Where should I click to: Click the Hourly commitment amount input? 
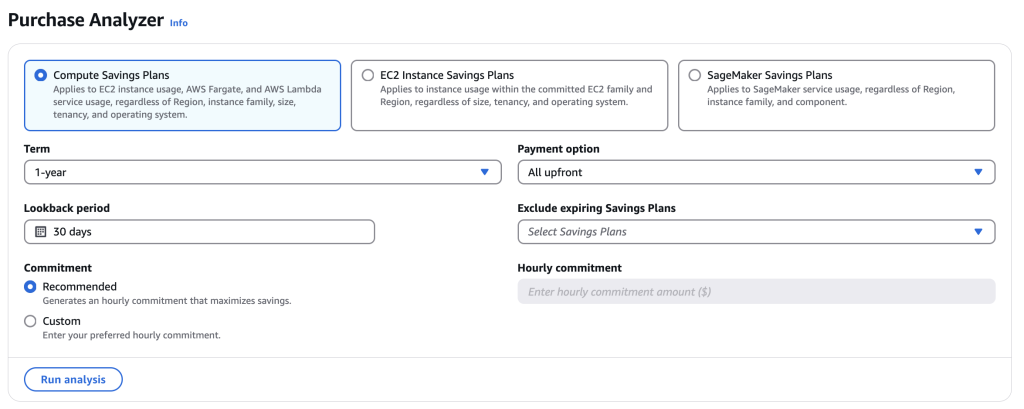coord(756,291)
